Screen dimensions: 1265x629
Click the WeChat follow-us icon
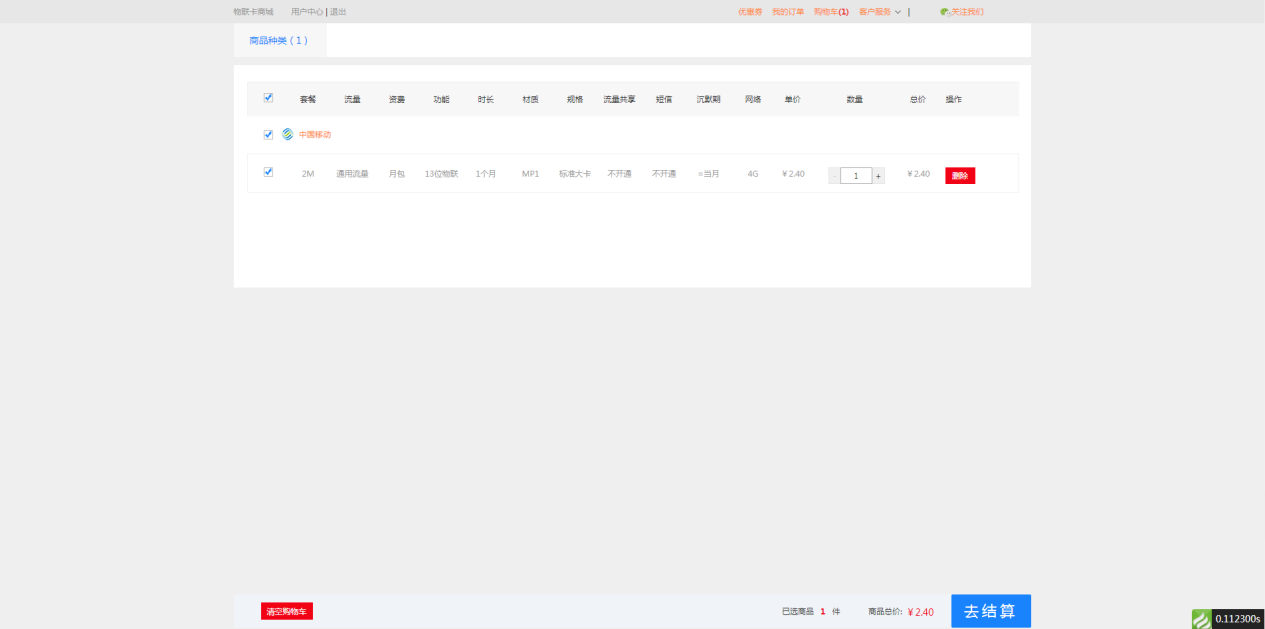click(x=944, y=12)
